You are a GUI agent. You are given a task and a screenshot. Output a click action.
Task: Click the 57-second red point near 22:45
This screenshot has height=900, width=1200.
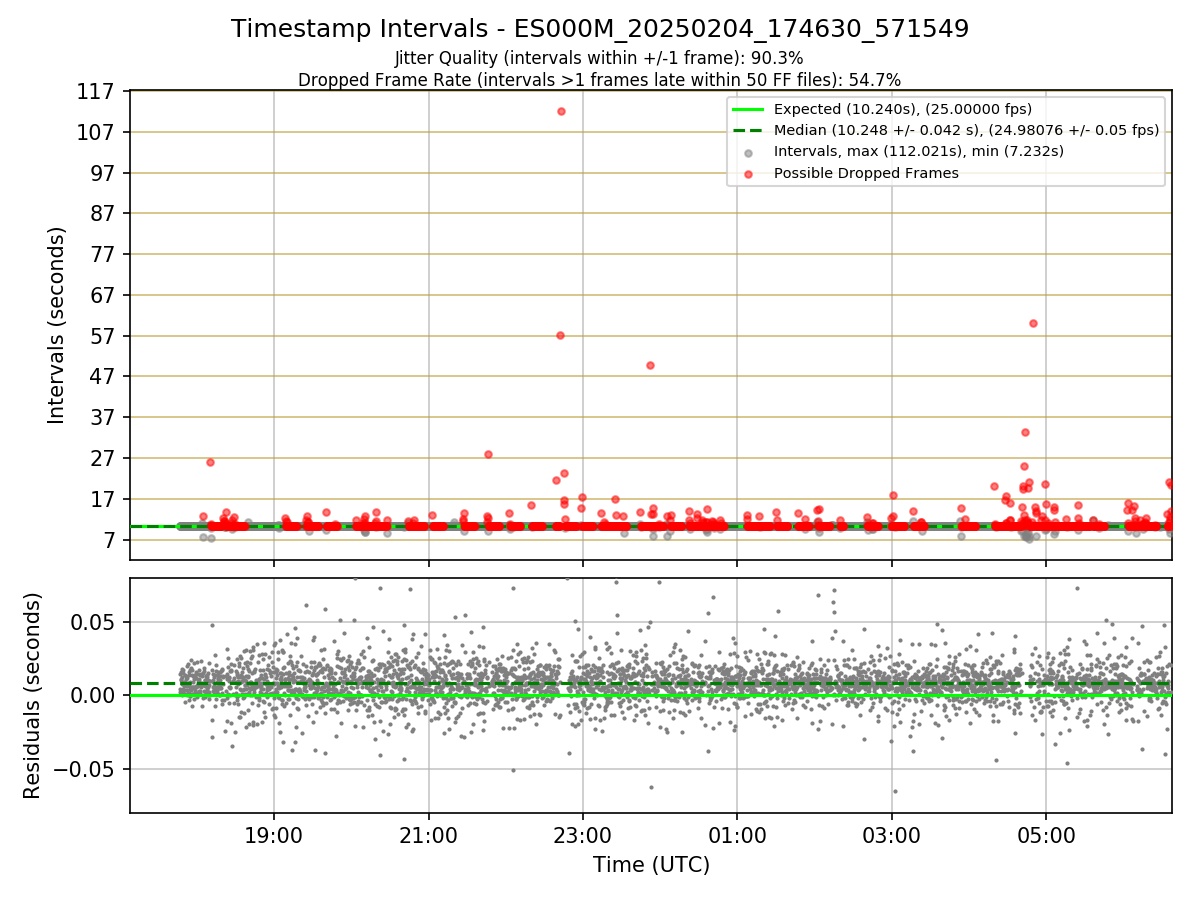point(560,335)
